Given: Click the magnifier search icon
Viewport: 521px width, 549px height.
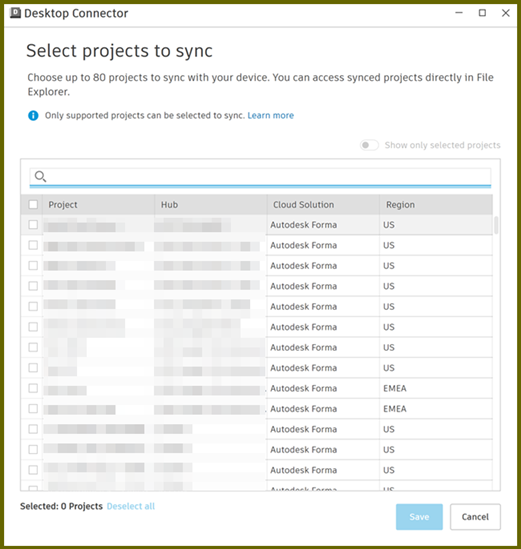Looking at the screenshot, I should click(x=40, y=176).
